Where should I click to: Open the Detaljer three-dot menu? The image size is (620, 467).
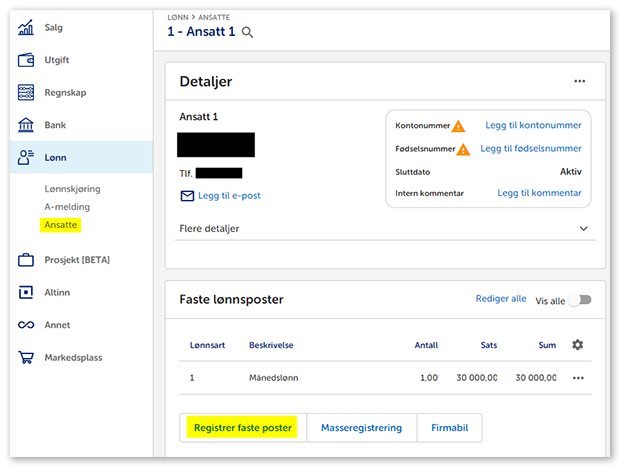(x=580, y=82)
